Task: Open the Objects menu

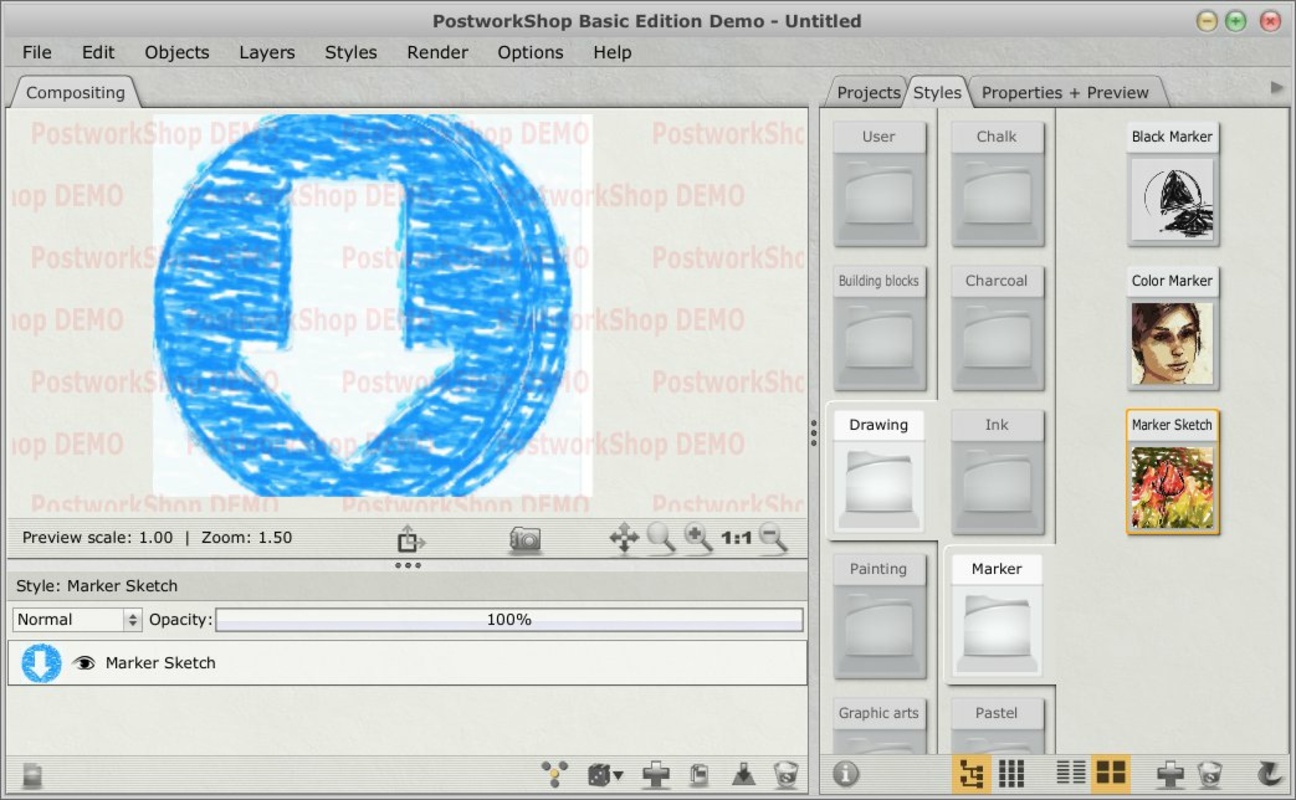Action: (x=177, y=52)
